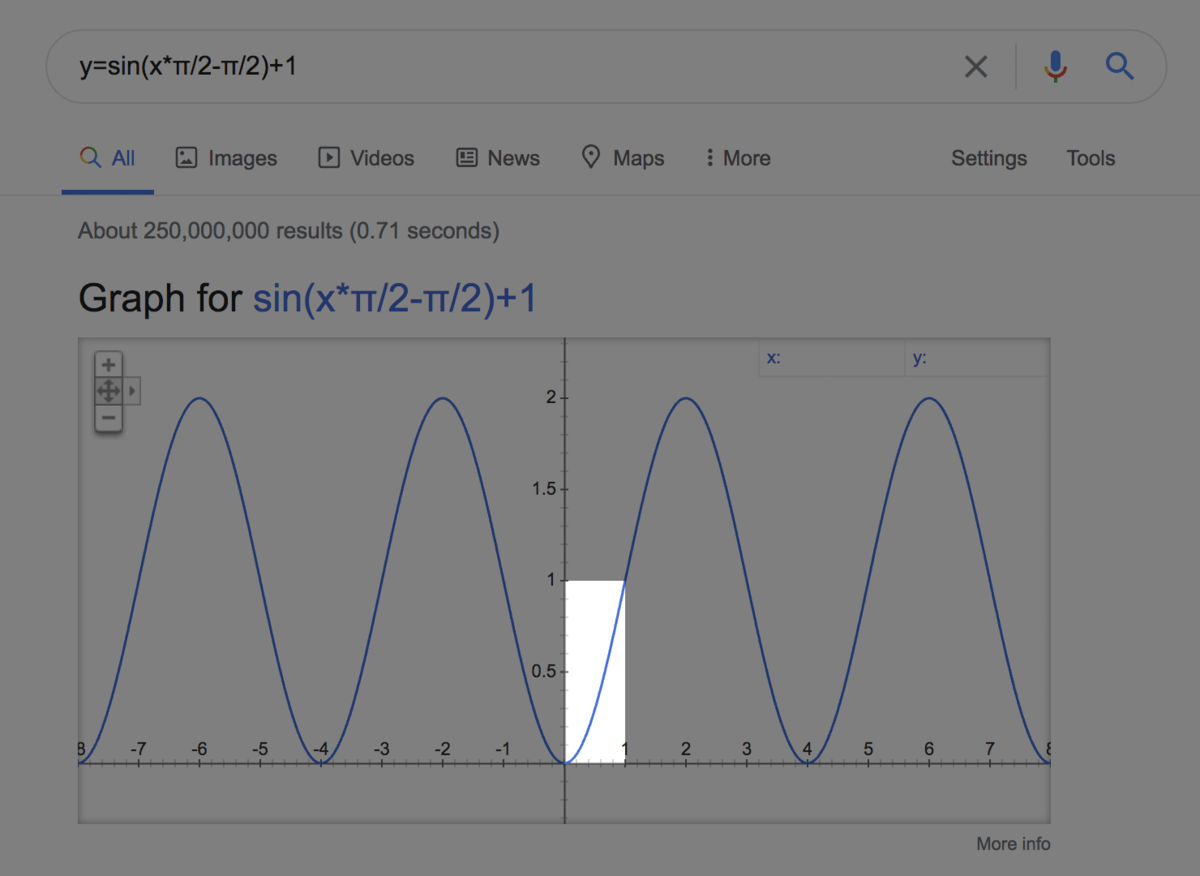Go to the Maps tab
This screenshot has width=1200, height=876.
623,158
